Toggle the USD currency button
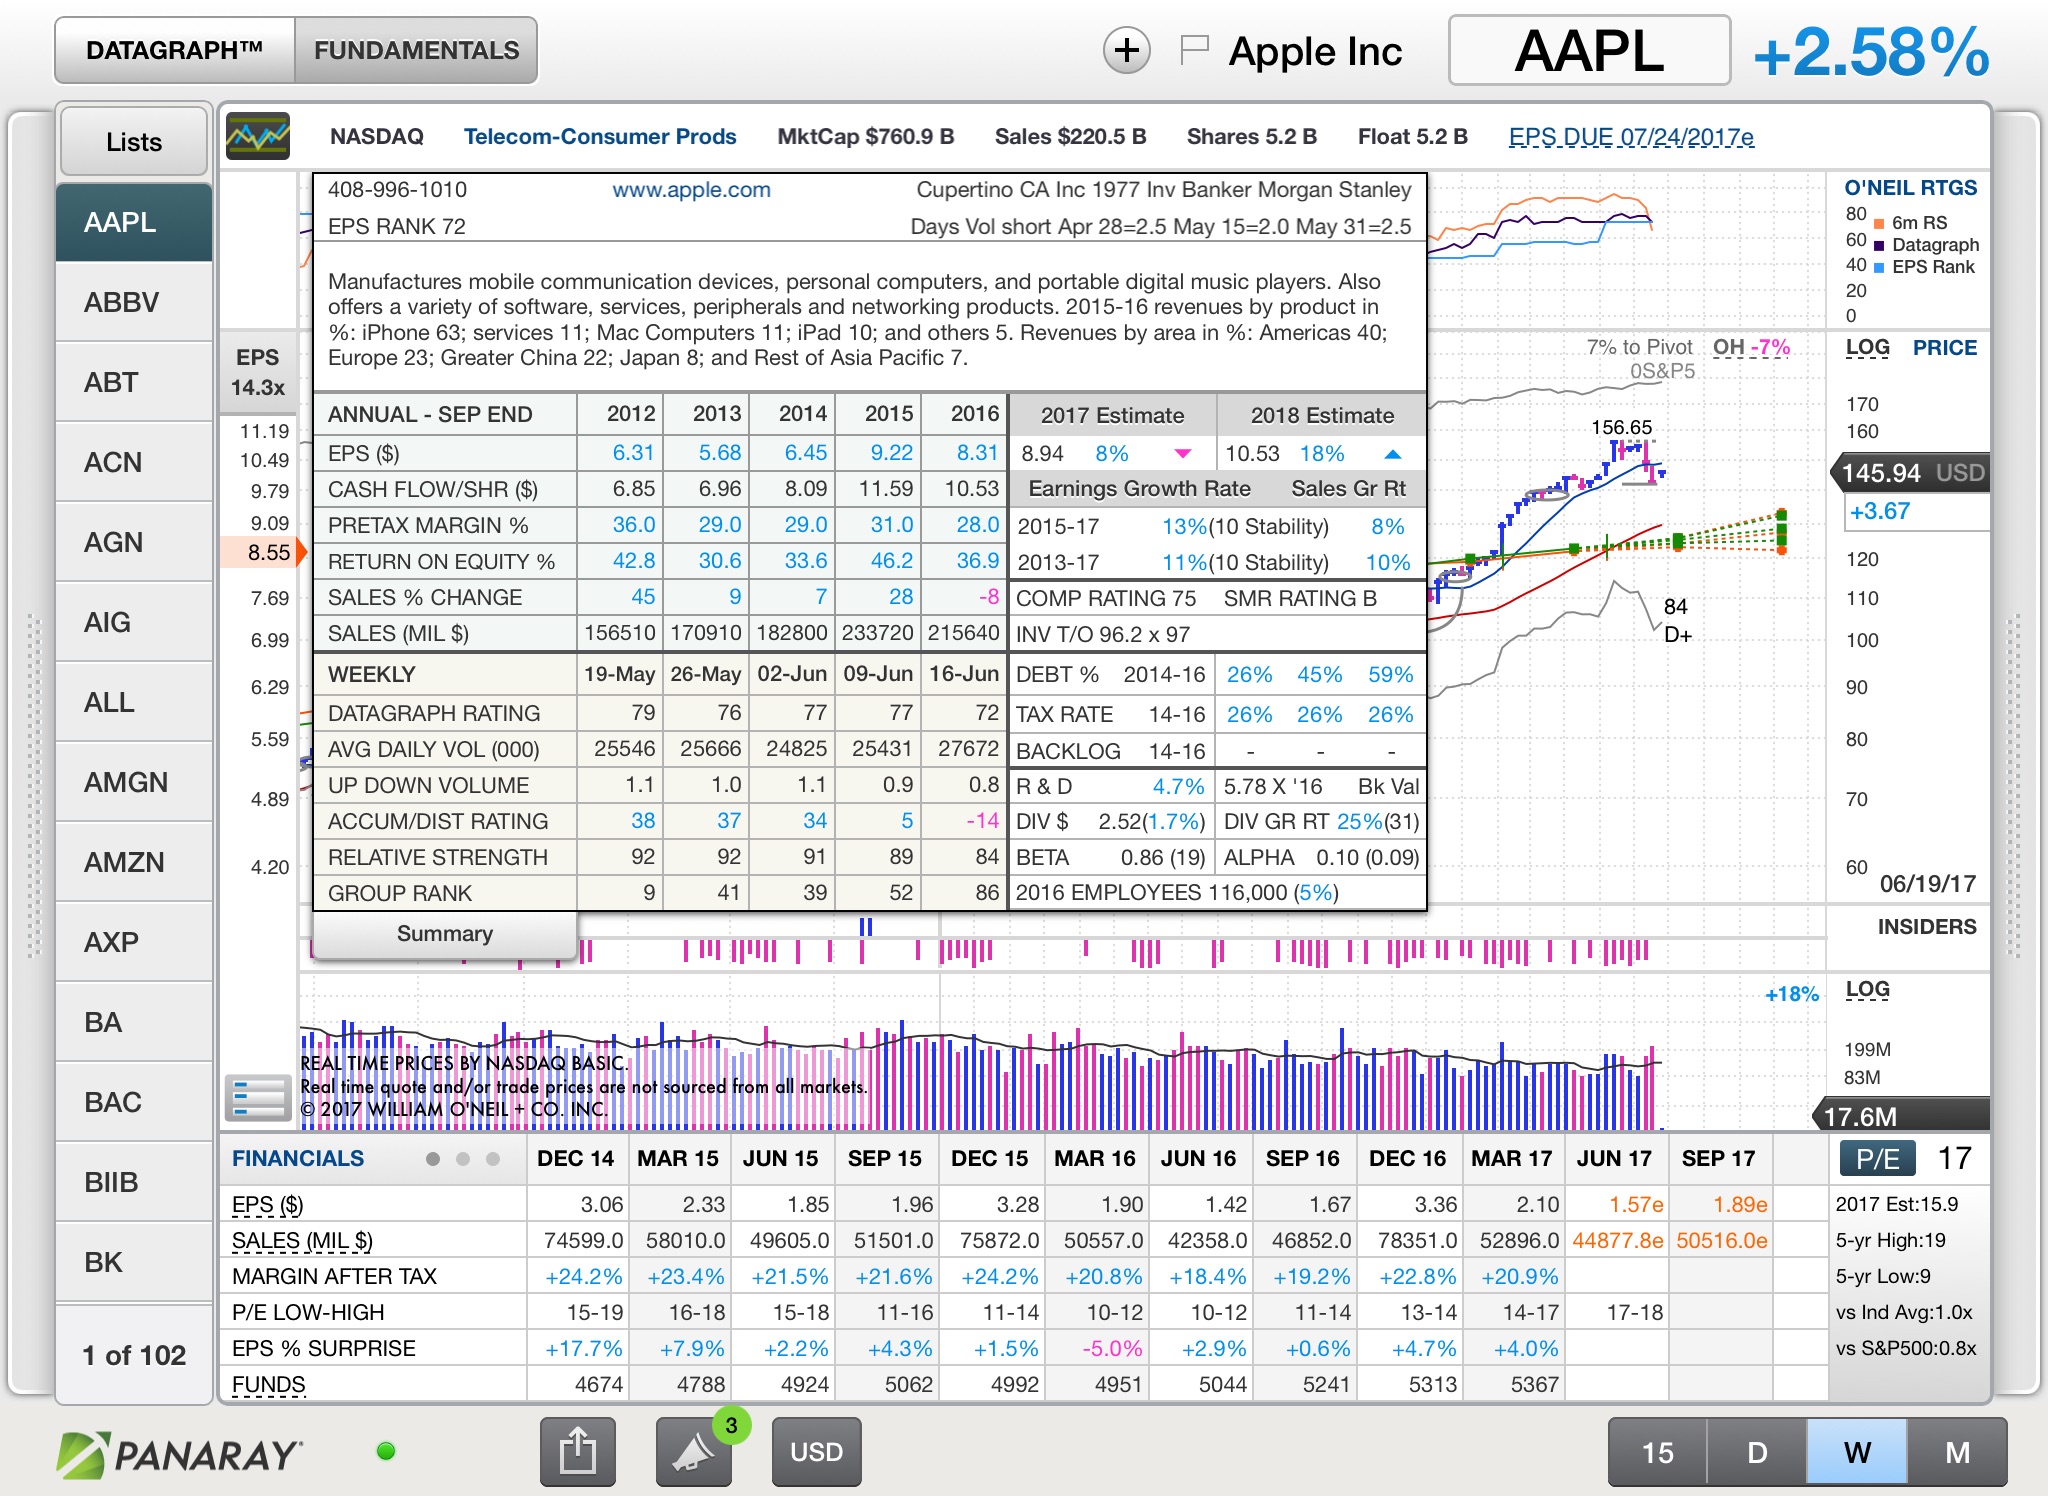2048x1496 pixels. pos(816,1452)
